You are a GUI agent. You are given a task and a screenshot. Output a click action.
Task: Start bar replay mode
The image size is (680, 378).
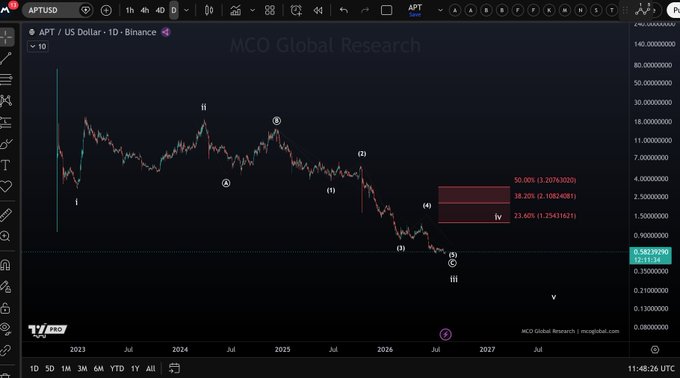[x=318, y=10]
